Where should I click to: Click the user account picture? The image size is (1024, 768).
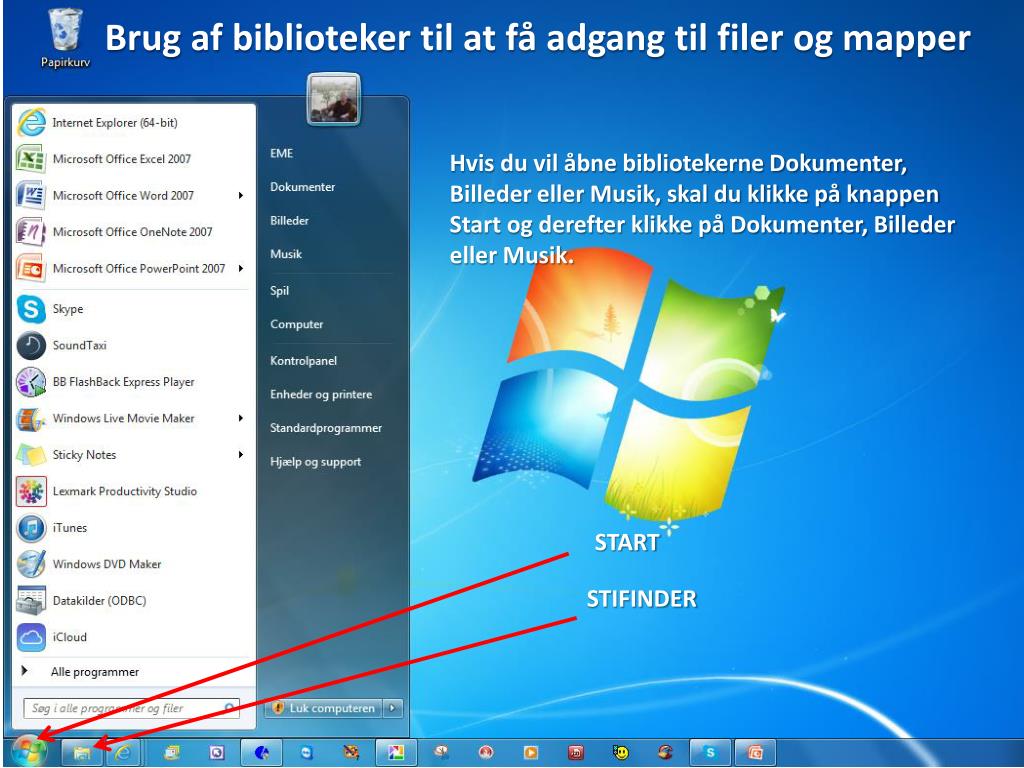point(334,99)
